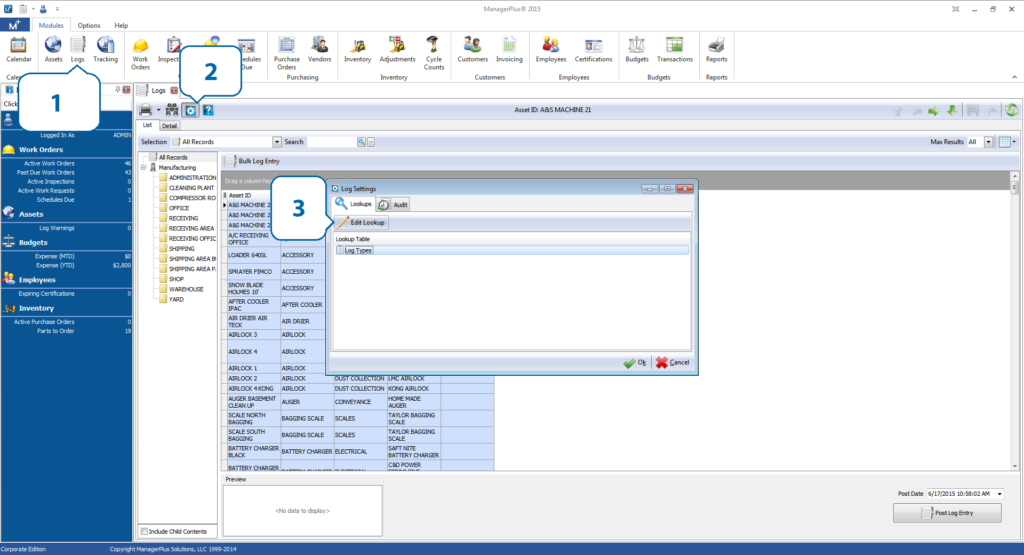
Task: Open Inventory Adjustments
Action: [397, 50]
